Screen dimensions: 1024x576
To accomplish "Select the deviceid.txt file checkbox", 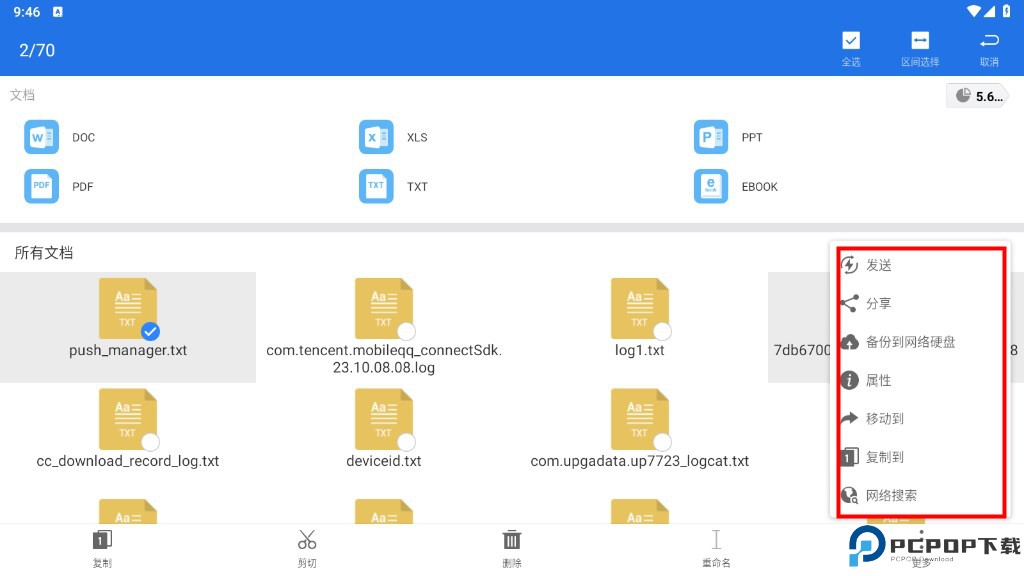I will click(x=406, y=442).
